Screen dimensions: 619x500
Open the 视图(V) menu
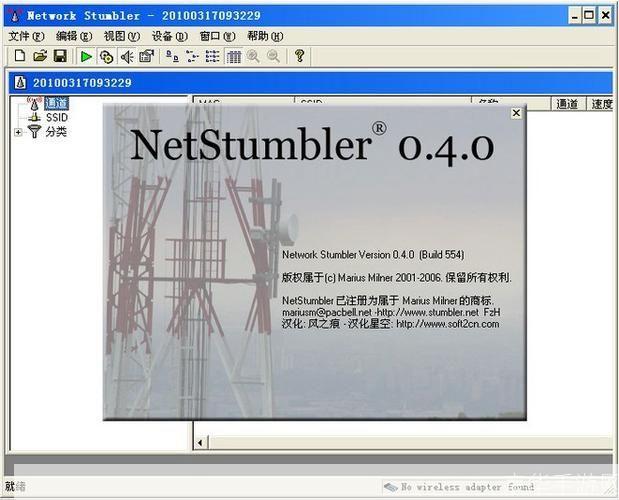coord(122,36)
